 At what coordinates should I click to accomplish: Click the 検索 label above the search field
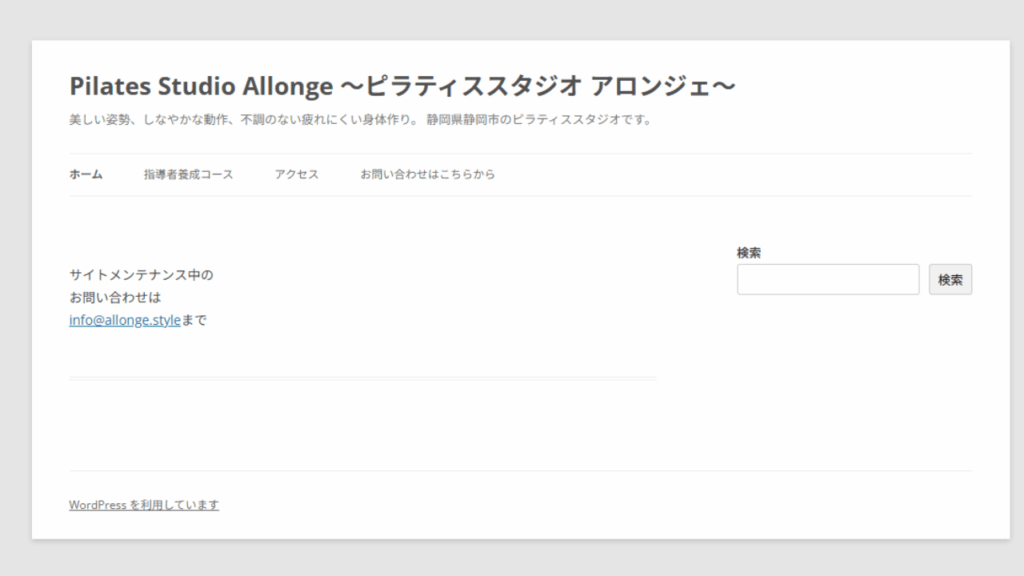tap(748, 253)
